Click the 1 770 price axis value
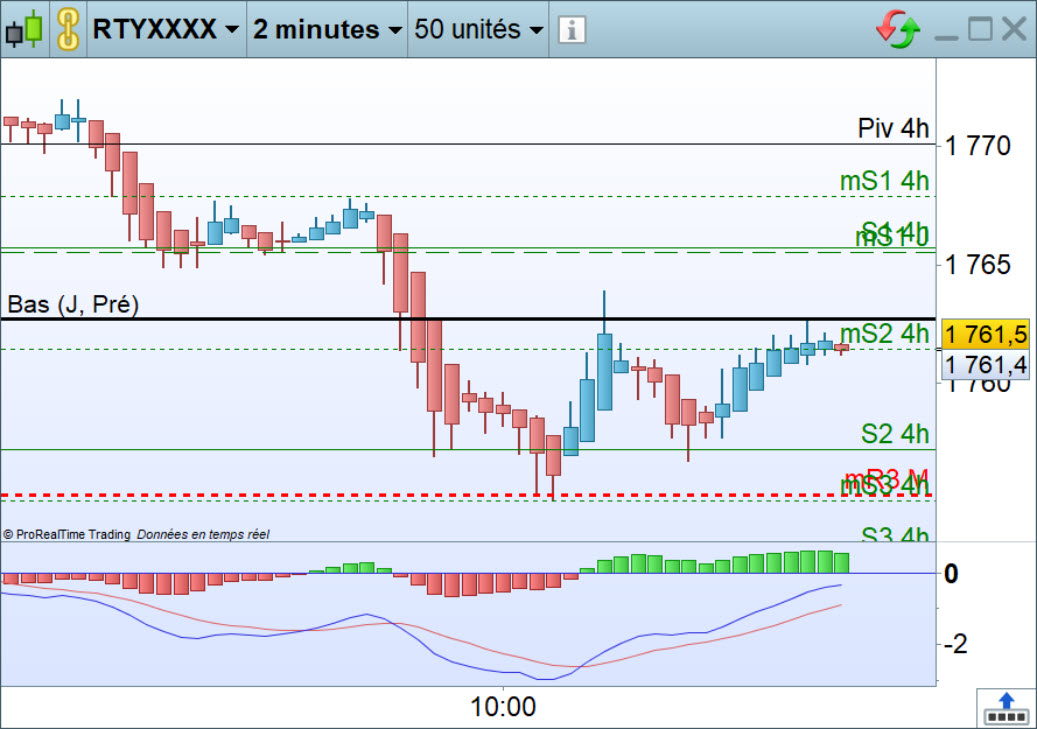Screen dimensions: 1037x729 [x=977, y=146]
